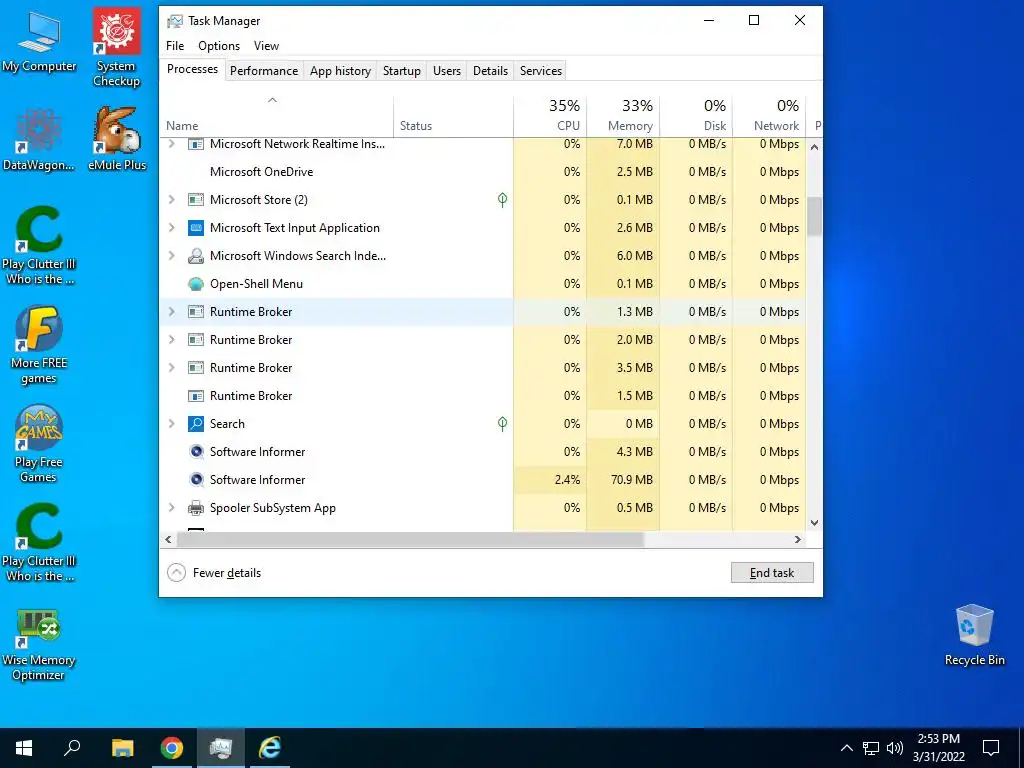Screen dimensions: 1024x768
Task: Expand Microsoft Network Realtime Inspection row
Action: 172,144
